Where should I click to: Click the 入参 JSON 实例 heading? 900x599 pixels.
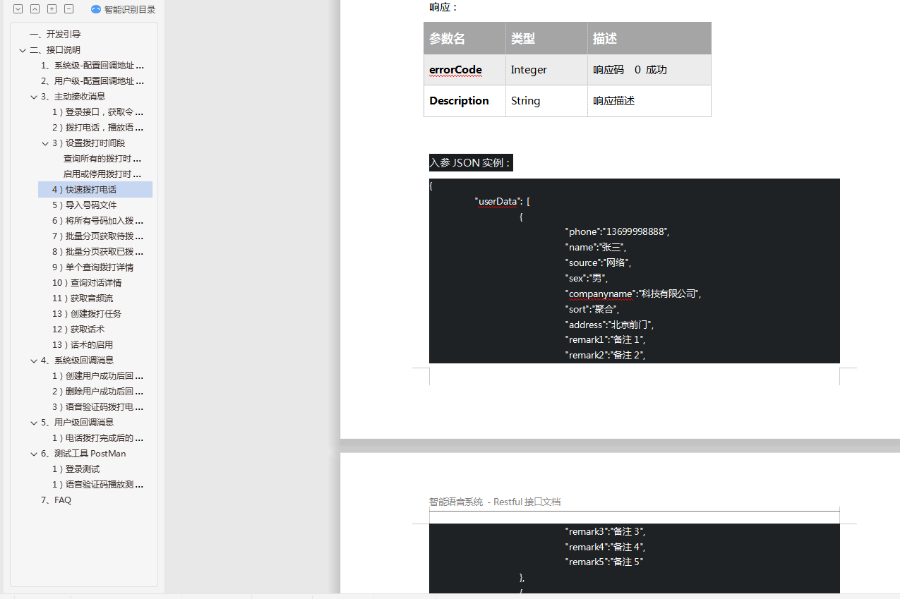(471, 163)
